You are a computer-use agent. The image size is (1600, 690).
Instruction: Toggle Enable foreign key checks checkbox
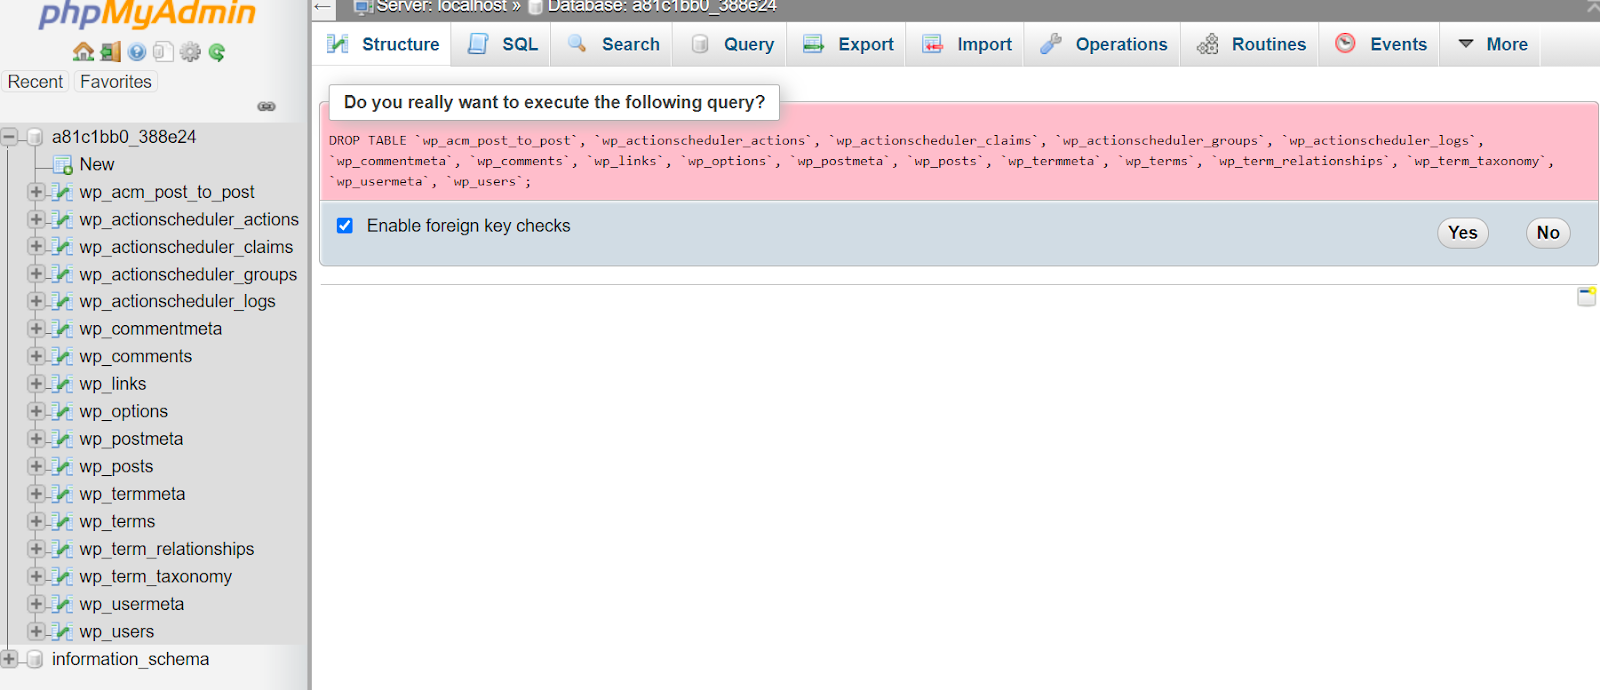click(345, 226)
